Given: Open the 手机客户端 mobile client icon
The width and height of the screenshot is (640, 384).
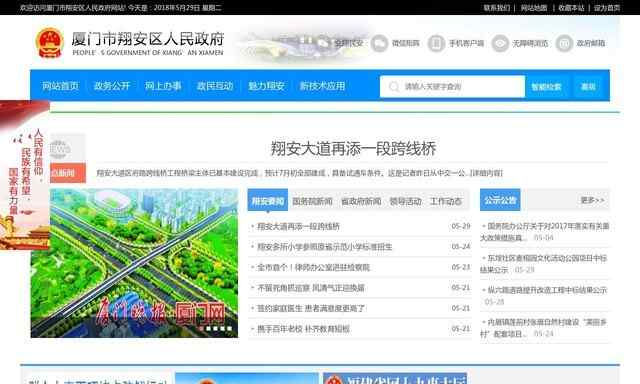Looking at the screenshot, I should coord(436,43).
